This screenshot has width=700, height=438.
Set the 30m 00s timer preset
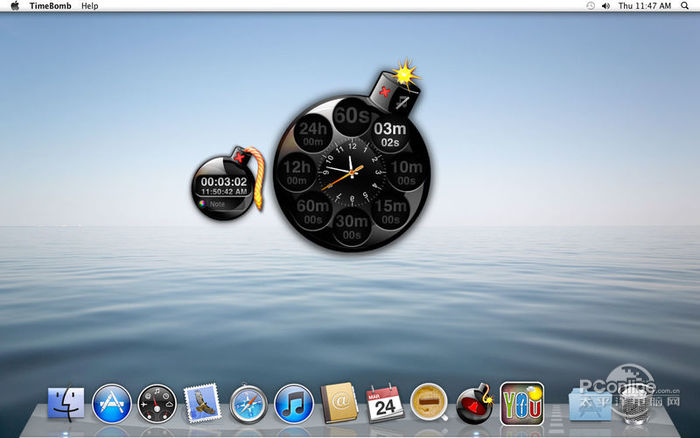coord(352,227)
